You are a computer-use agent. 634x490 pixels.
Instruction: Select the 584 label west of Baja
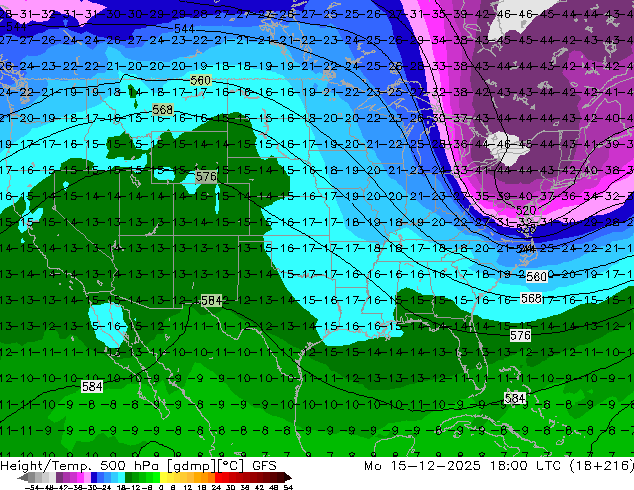92,387
